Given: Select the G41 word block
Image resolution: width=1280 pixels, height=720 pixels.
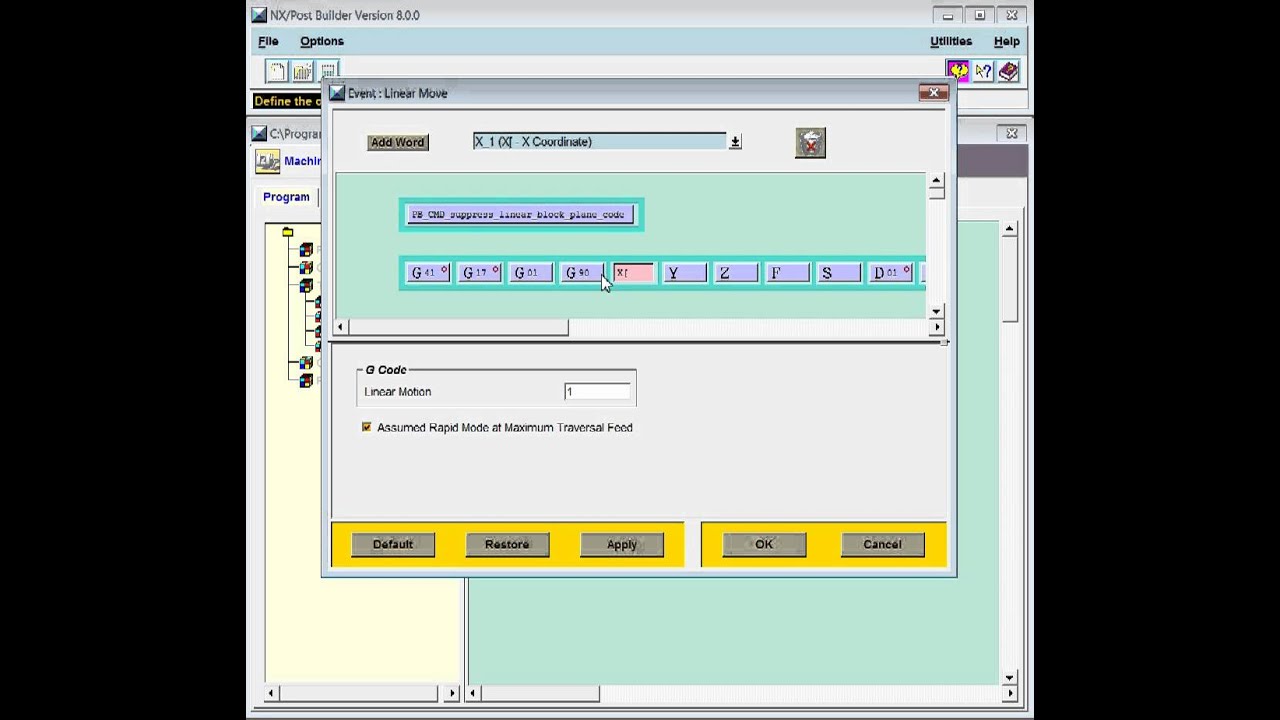Looking at the screenshot, I should coord(428,273).
